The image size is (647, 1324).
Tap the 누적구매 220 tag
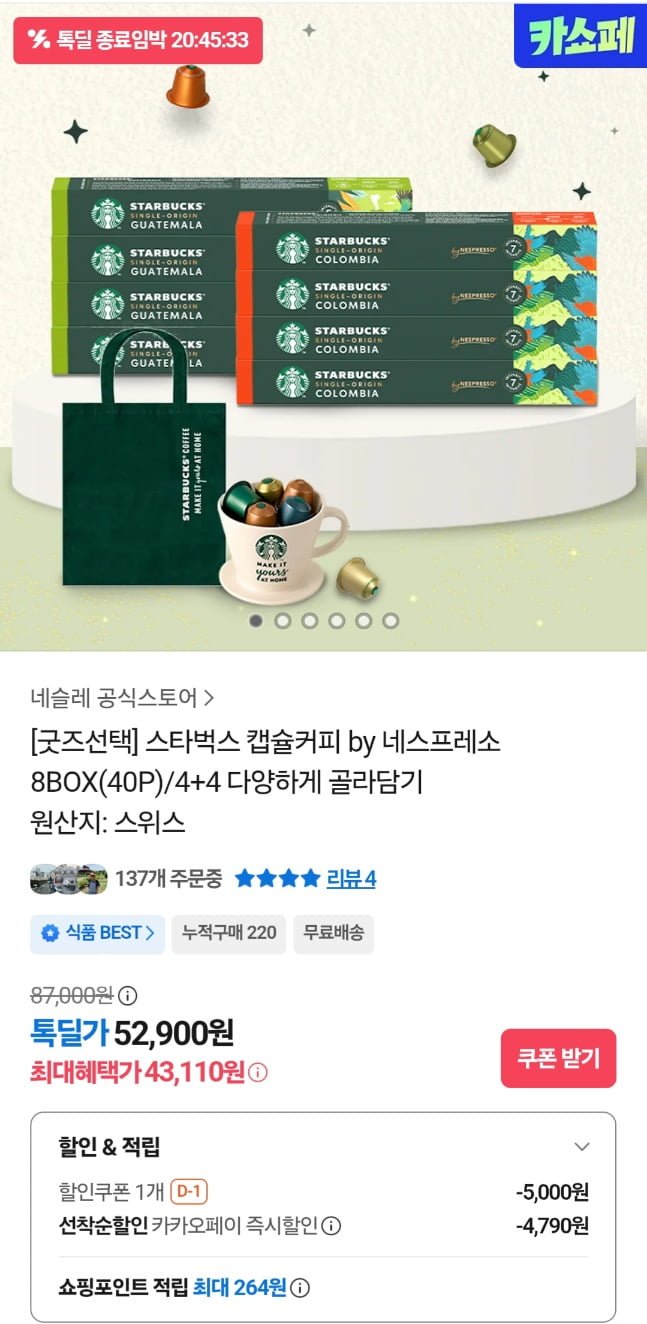pyautogui.click(x=229, y=934)
